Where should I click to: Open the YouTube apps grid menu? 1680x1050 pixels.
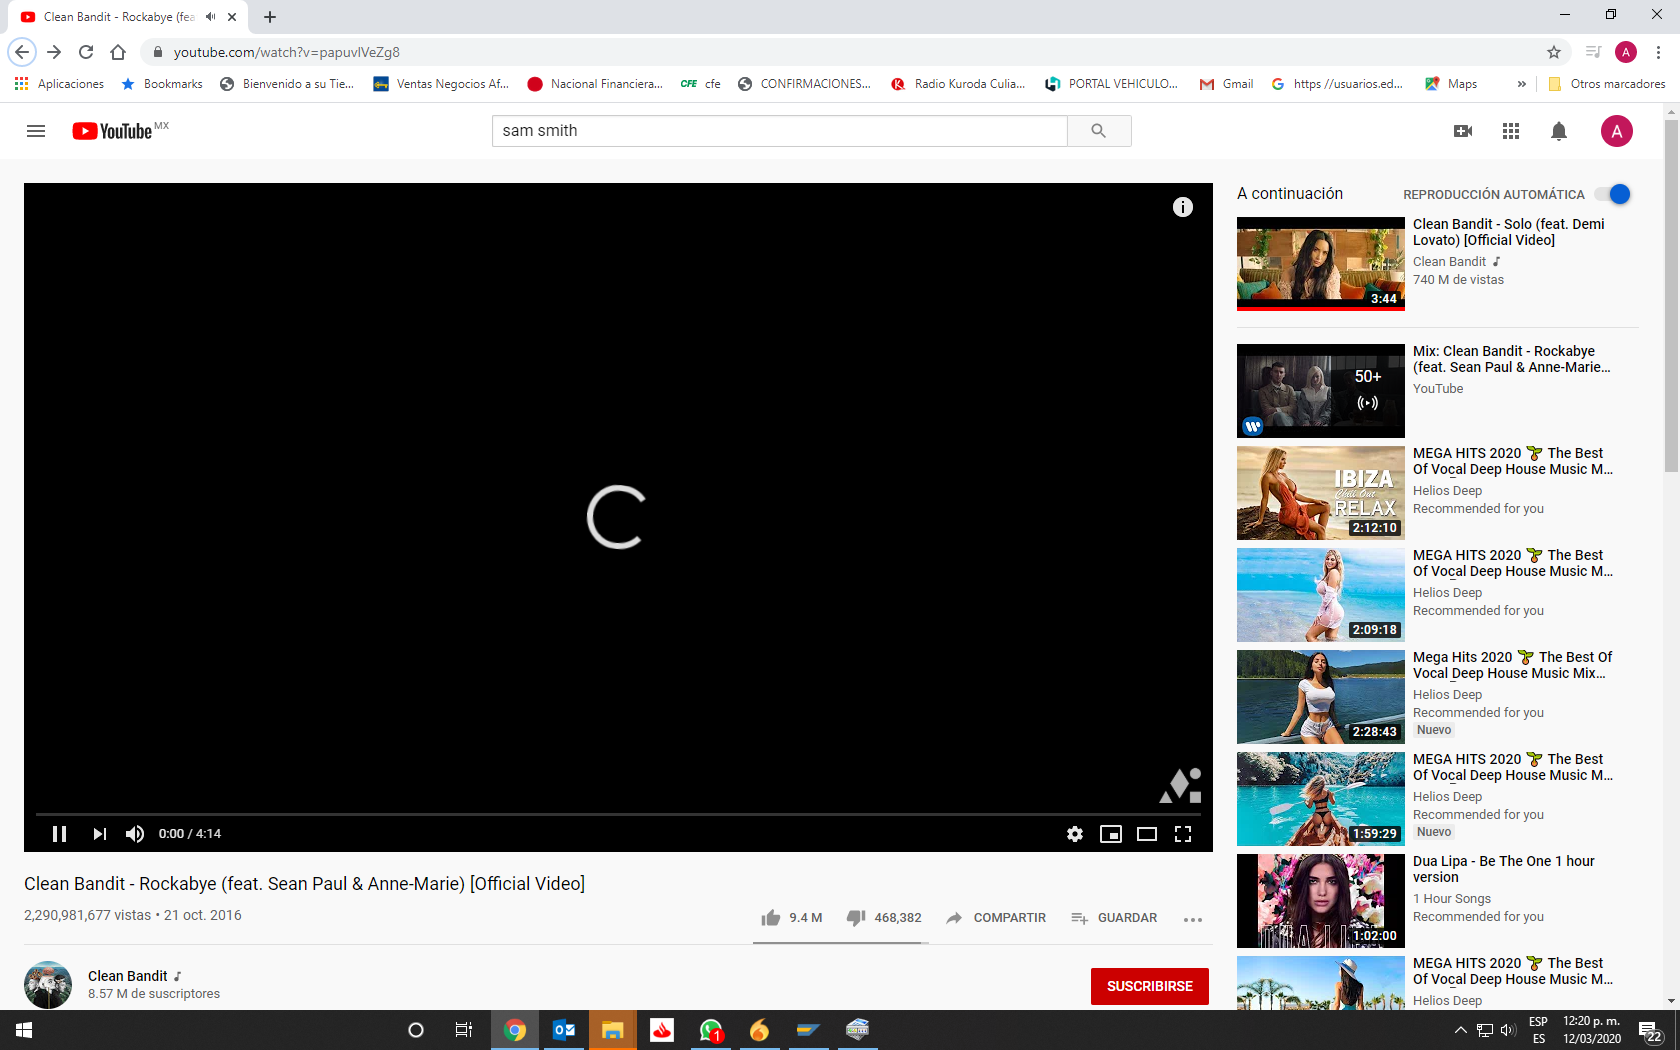pyautogui.click(x=1511, y=131)
